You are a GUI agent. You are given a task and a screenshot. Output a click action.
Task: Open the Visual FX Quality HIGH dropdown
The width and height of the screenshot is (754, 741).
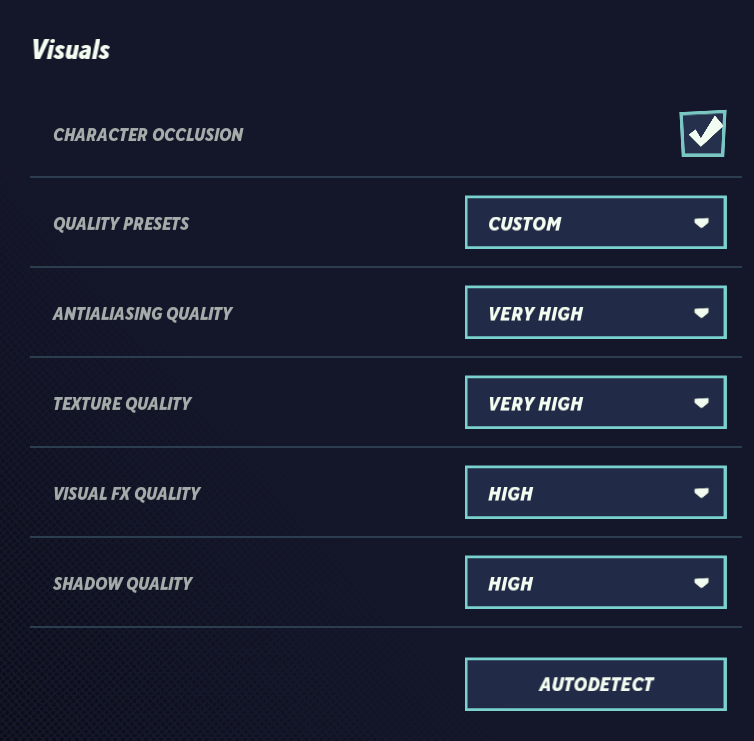(x=594, y=493)
